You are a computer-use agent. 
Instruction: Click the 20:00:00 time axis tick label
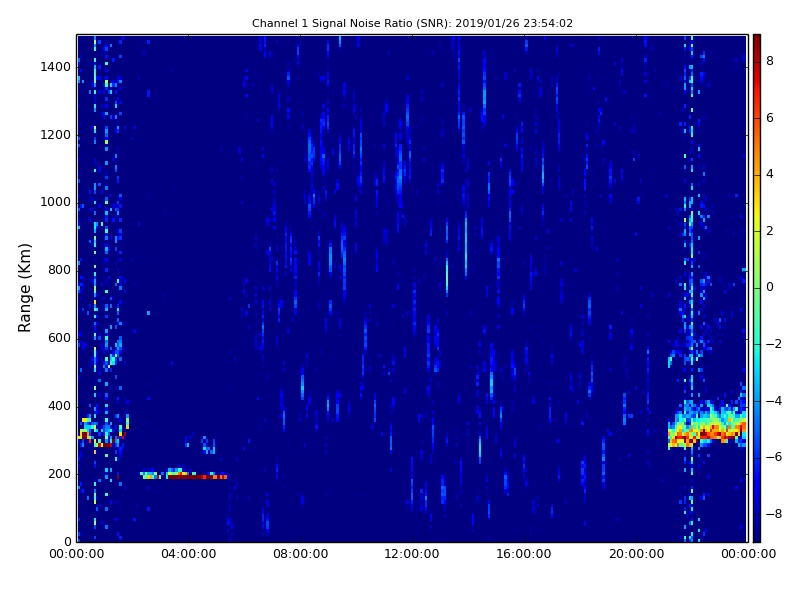(x=636, y=555)
